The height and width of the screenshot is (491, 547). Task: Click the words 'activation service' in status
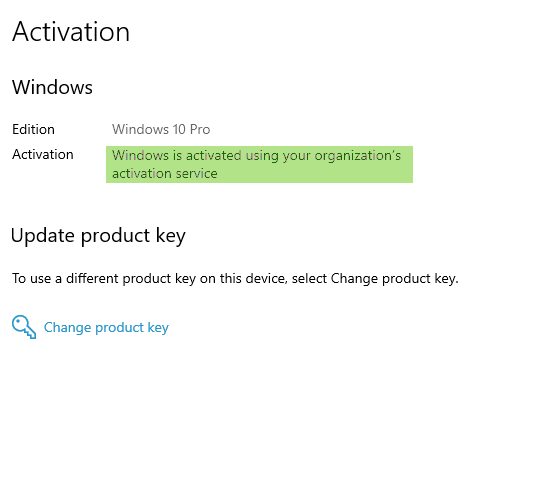coord(165,173)
